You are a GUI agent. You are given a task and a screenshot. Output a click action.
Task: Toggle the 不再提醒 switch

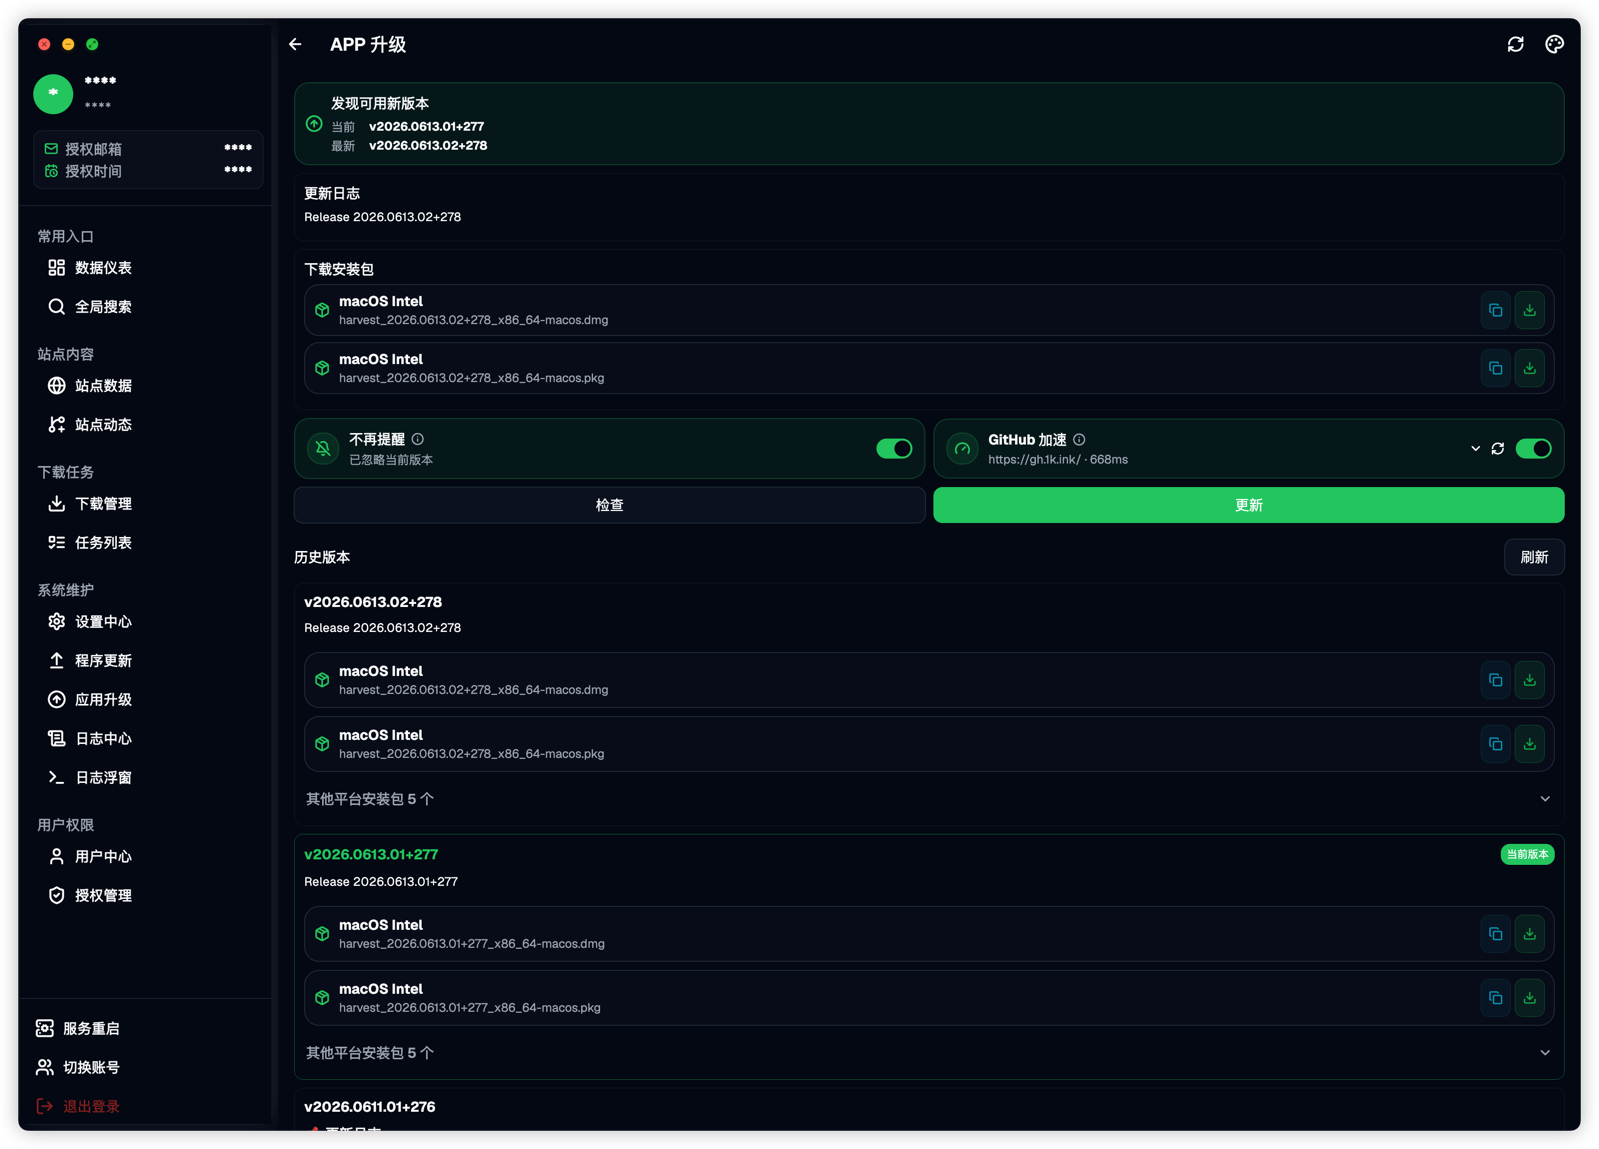(894, 449)
